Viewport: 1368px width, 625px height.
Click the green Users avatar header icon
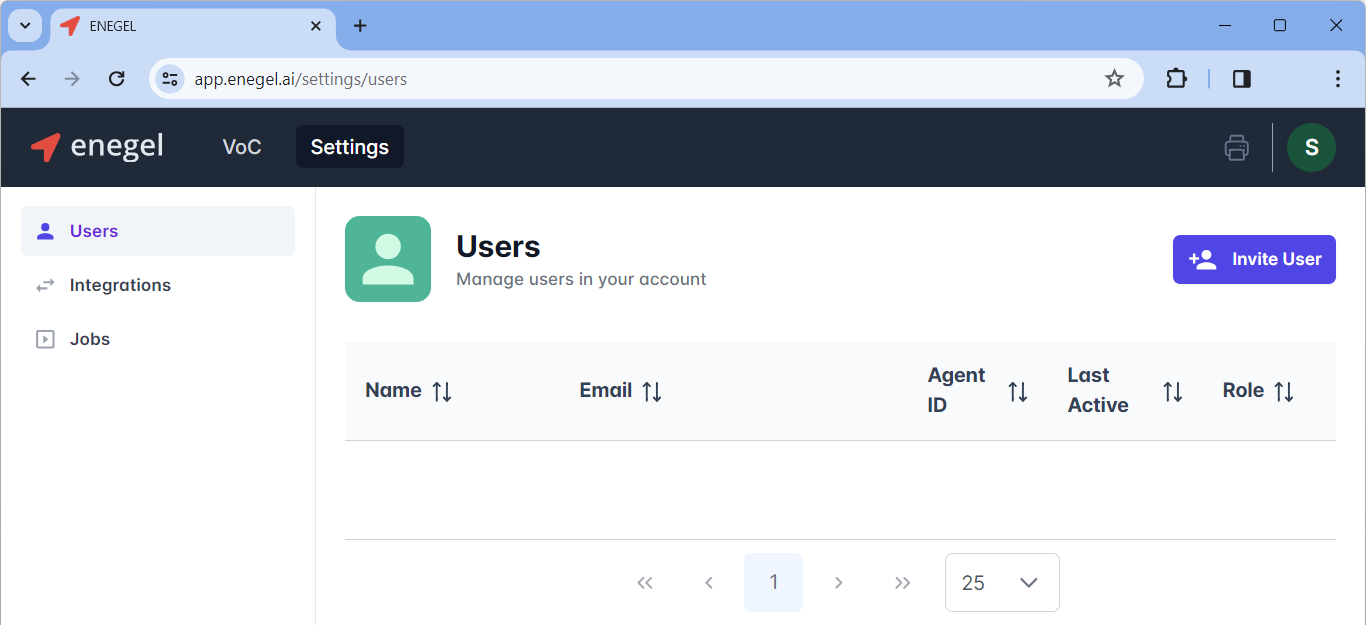coord(388,259)
